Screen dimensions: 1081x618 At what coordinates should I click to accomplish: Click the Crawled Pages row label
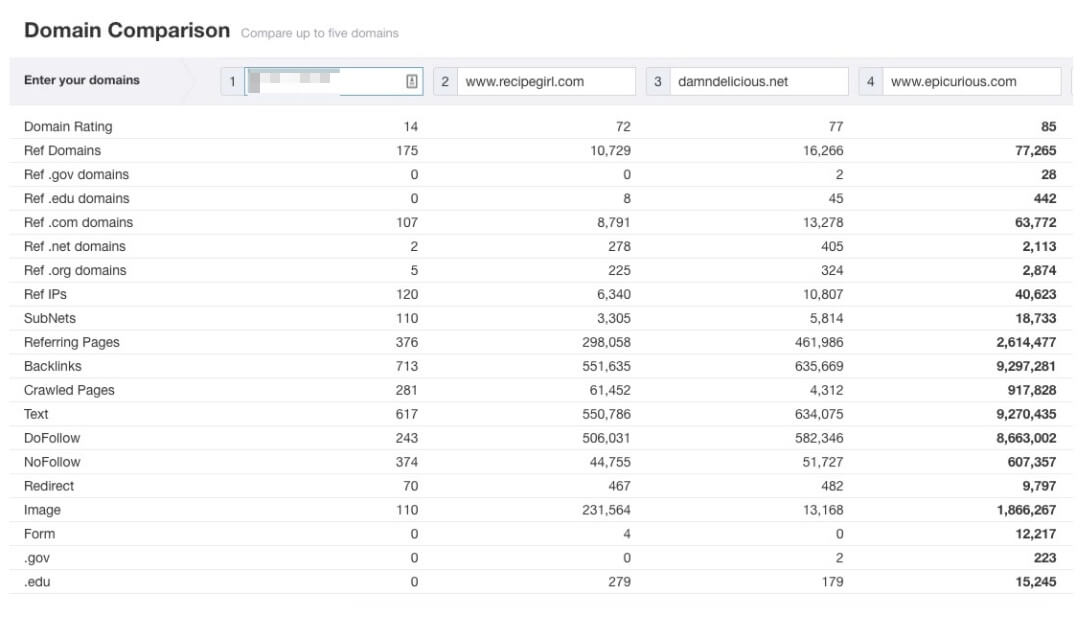69,390
